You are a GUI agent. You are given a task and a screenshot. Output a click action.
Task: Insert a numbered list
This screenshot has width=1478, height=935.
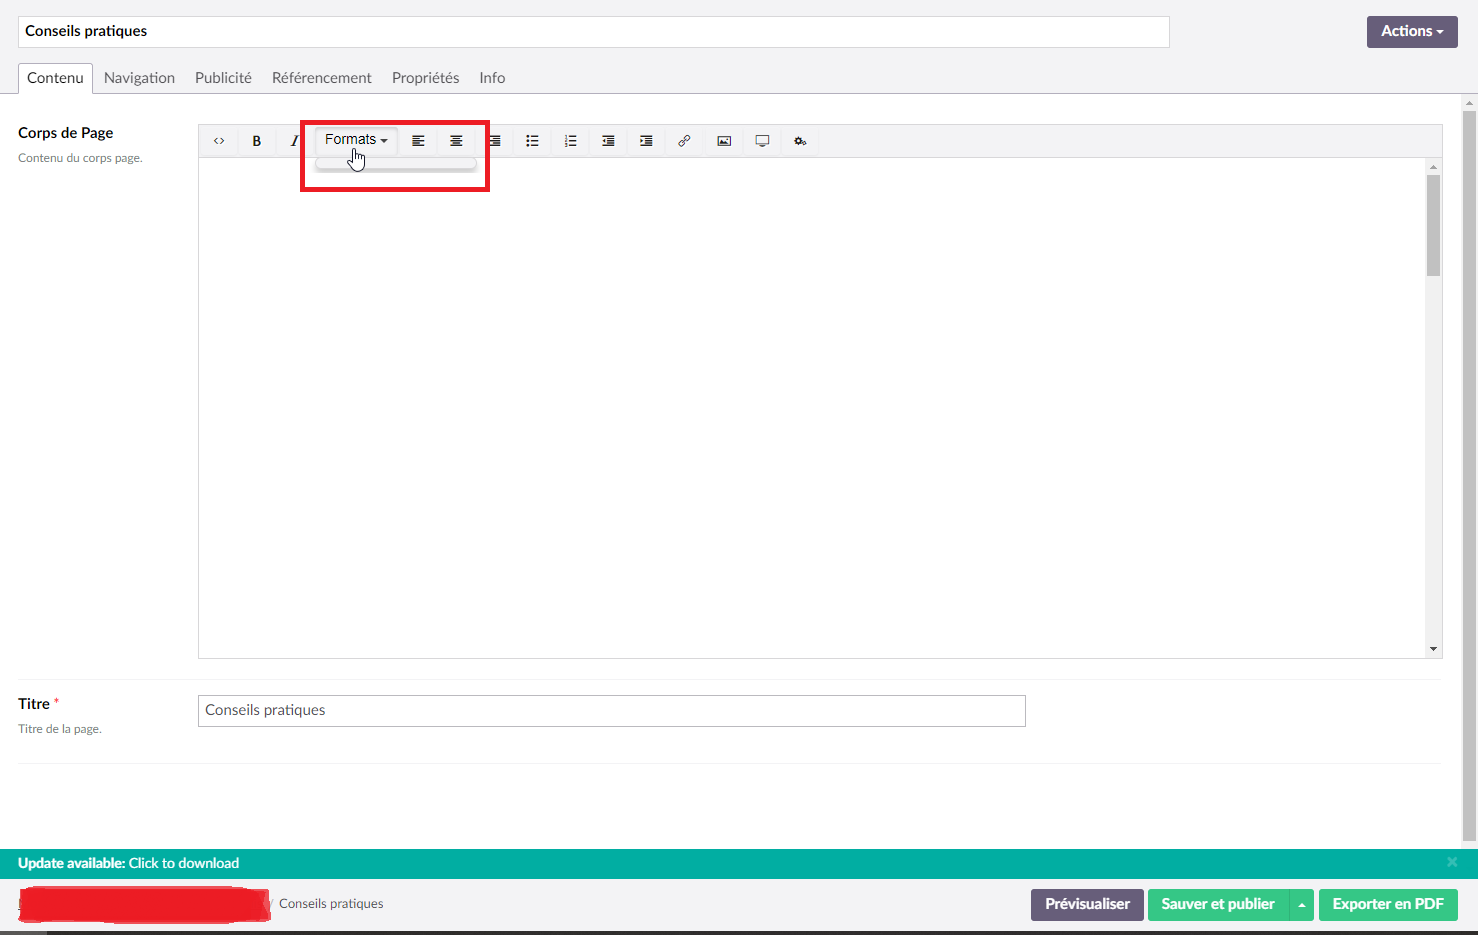point(570,141)
